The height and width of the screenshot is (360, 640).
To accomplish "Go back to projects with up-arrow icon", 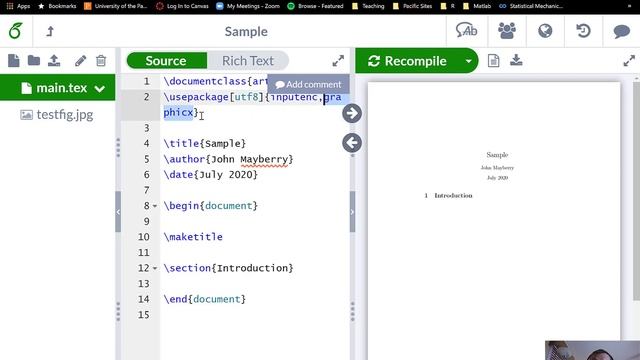I will 50,31.
